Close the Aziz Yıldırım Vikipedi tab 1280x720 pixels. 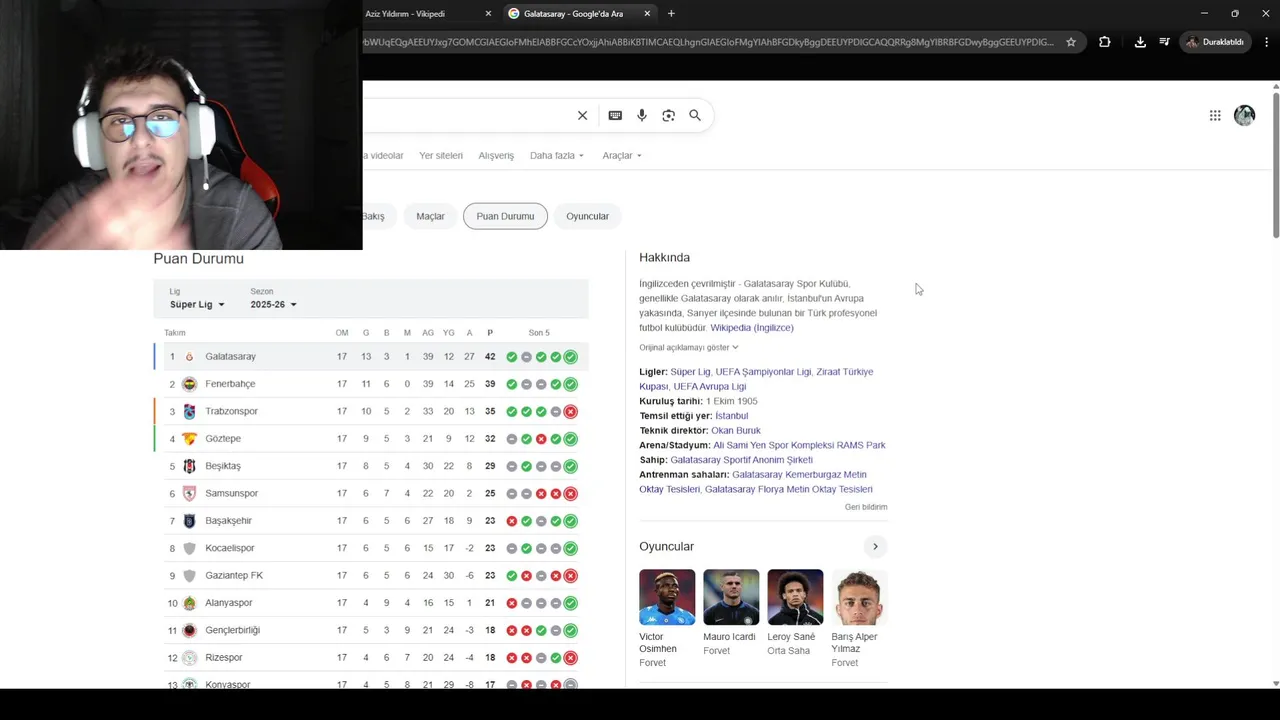488,14
